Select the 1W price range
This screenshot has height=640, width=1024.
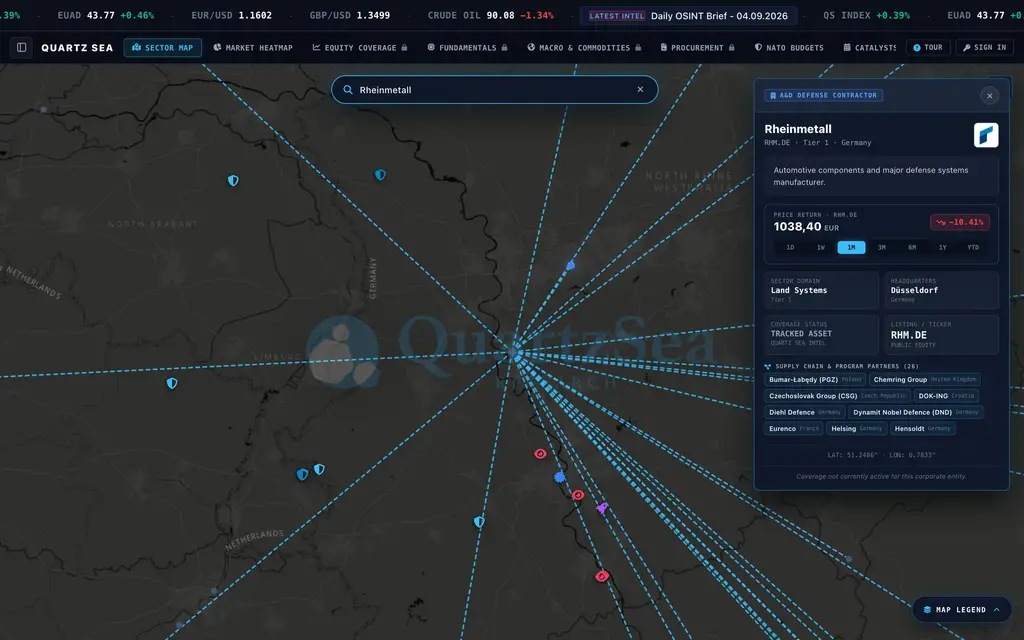point(821,248)
